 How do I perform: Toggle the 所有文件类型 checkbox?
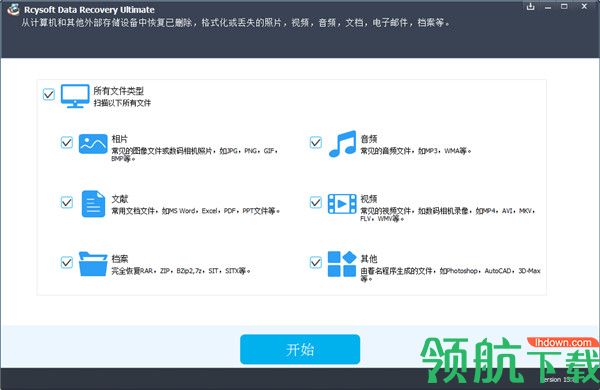pyautogui.click(x=49, y=94)
